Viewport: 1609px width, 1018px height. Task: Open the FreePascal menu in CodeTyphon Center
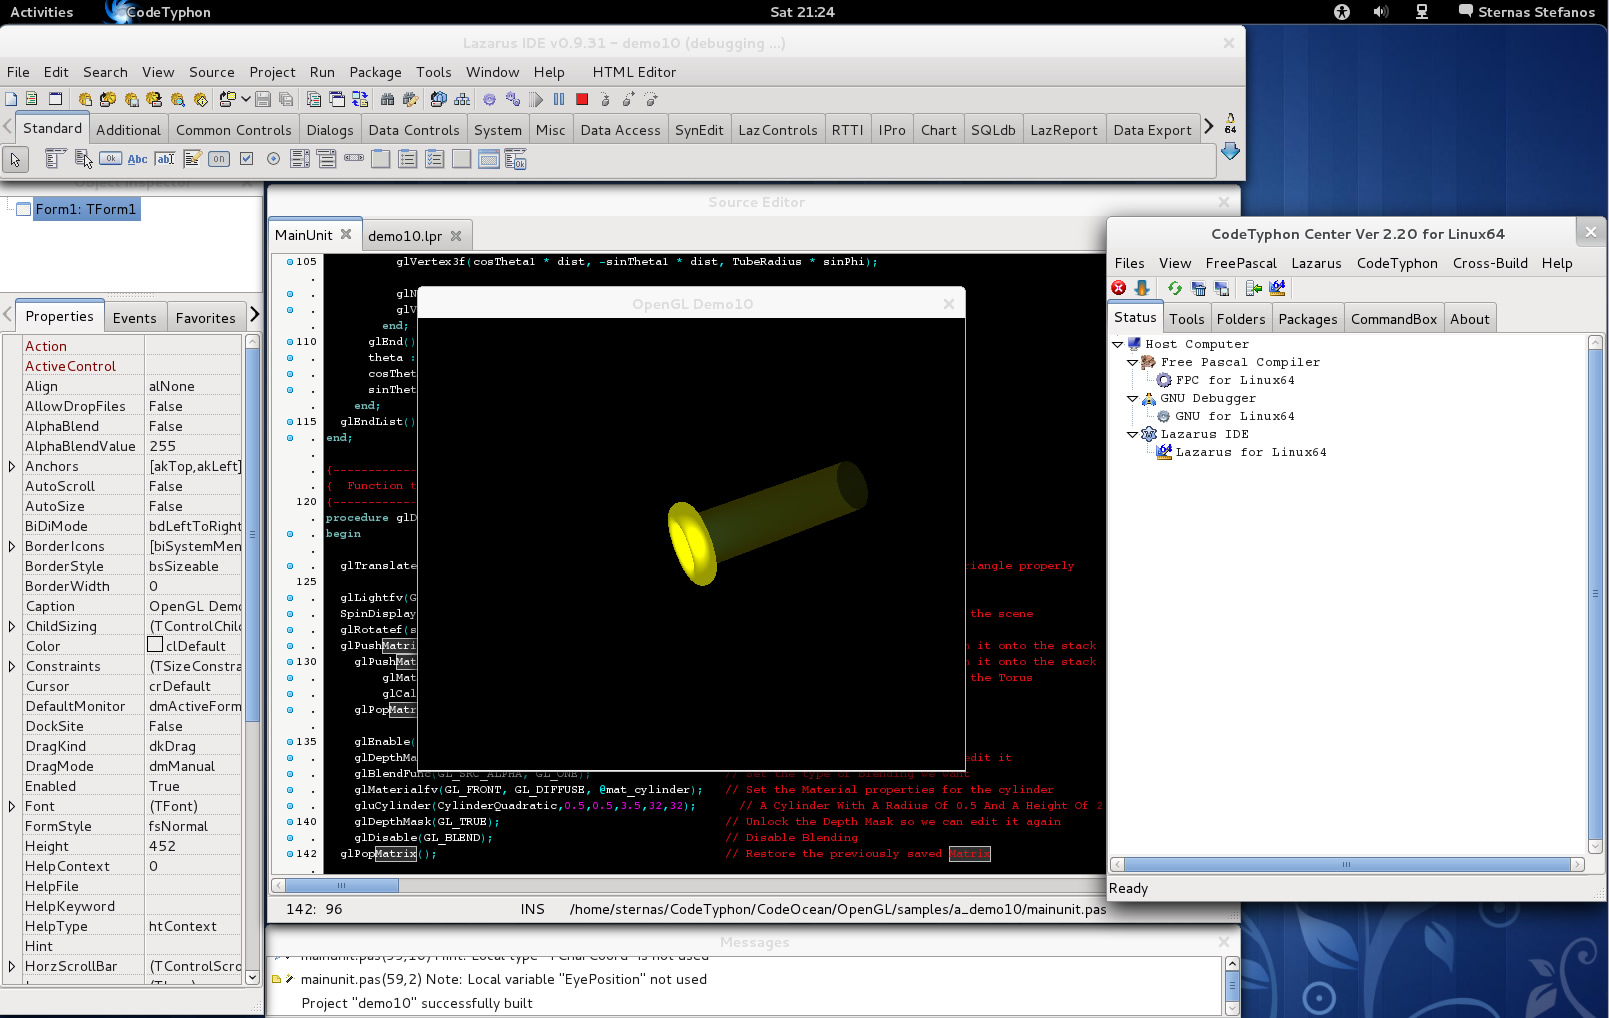click(x=1241, y=263)
